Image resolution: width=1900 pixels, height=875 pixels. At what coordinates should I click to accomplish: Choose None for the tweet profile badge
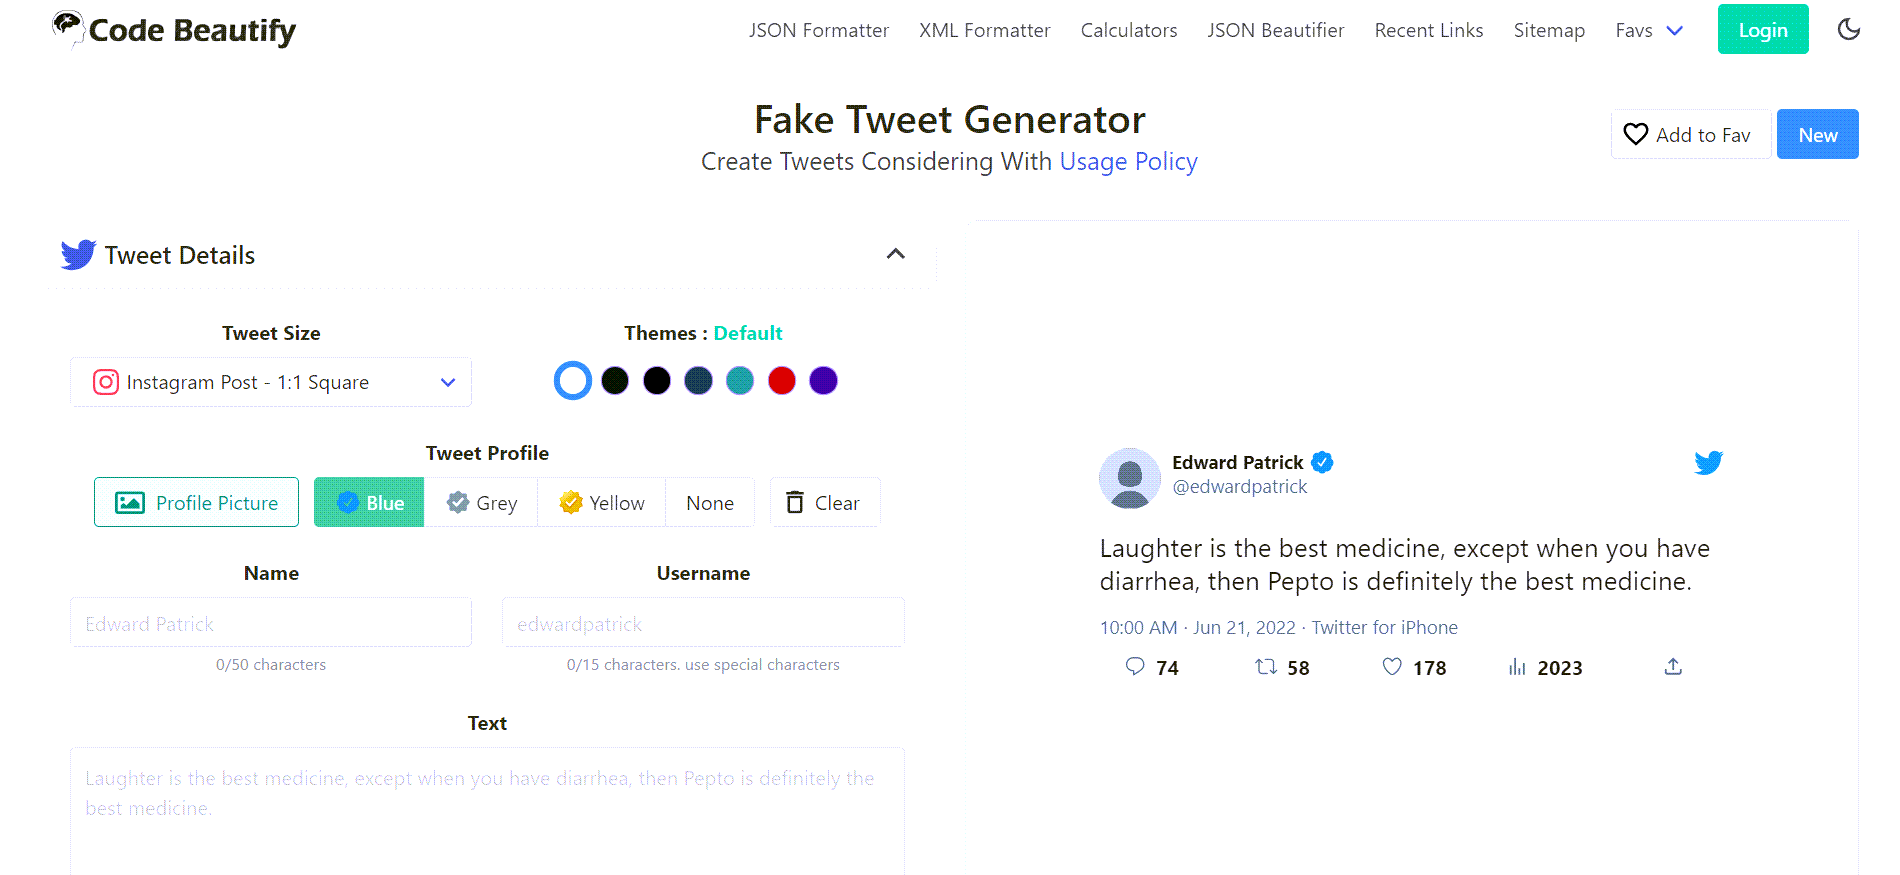click(710, 502)
